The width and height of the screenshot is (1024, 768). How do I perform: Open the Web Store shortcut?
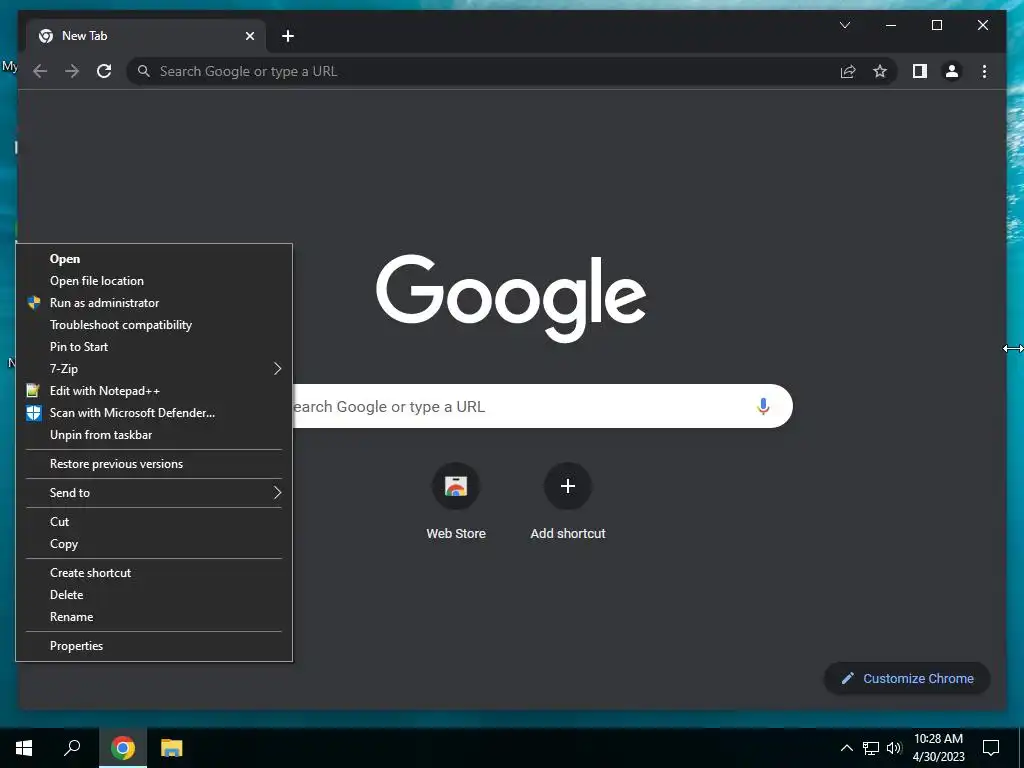(x=456, y=502)
